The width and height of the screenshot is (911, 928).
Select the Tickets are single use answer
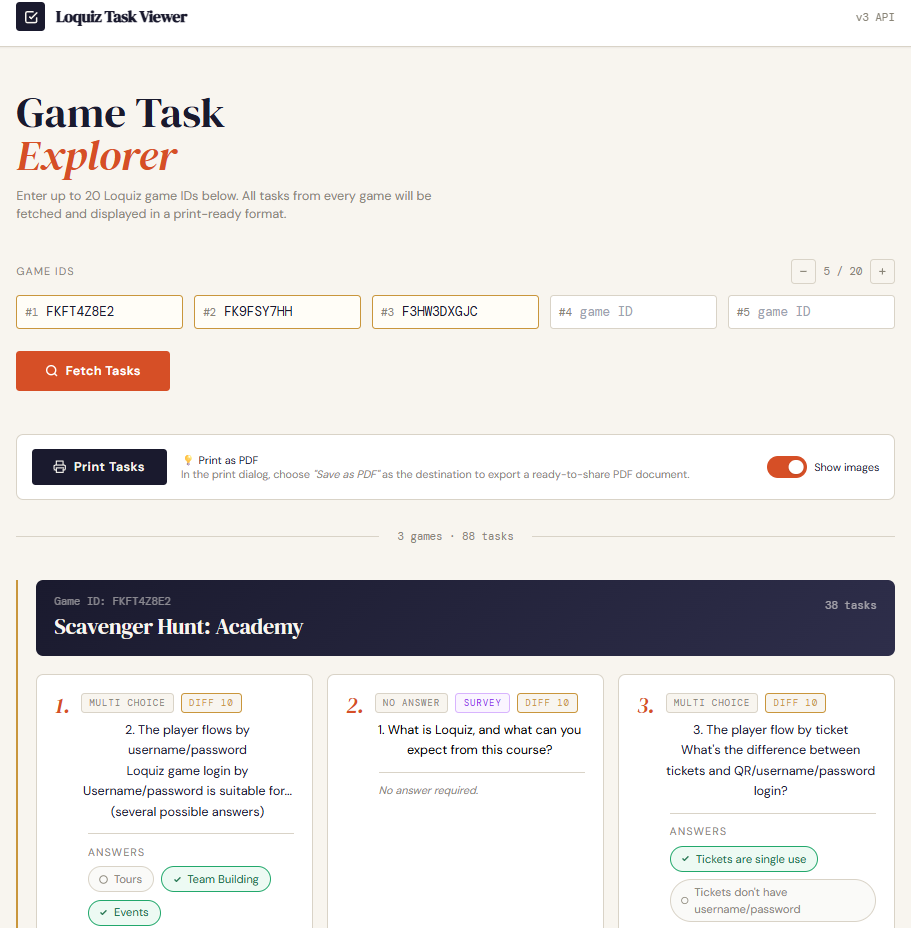[744, 859]
